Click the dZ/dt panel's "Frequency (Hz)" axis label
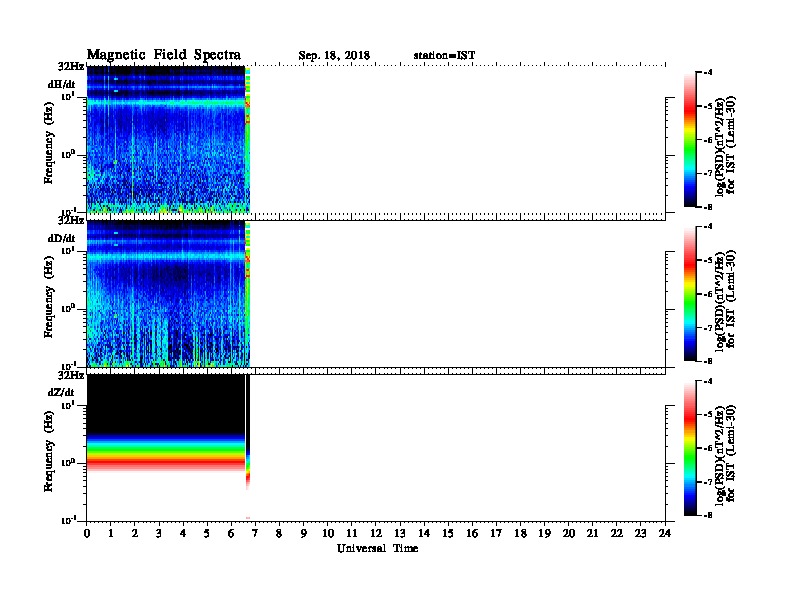 pyautogui.click(x=48, y=451)
